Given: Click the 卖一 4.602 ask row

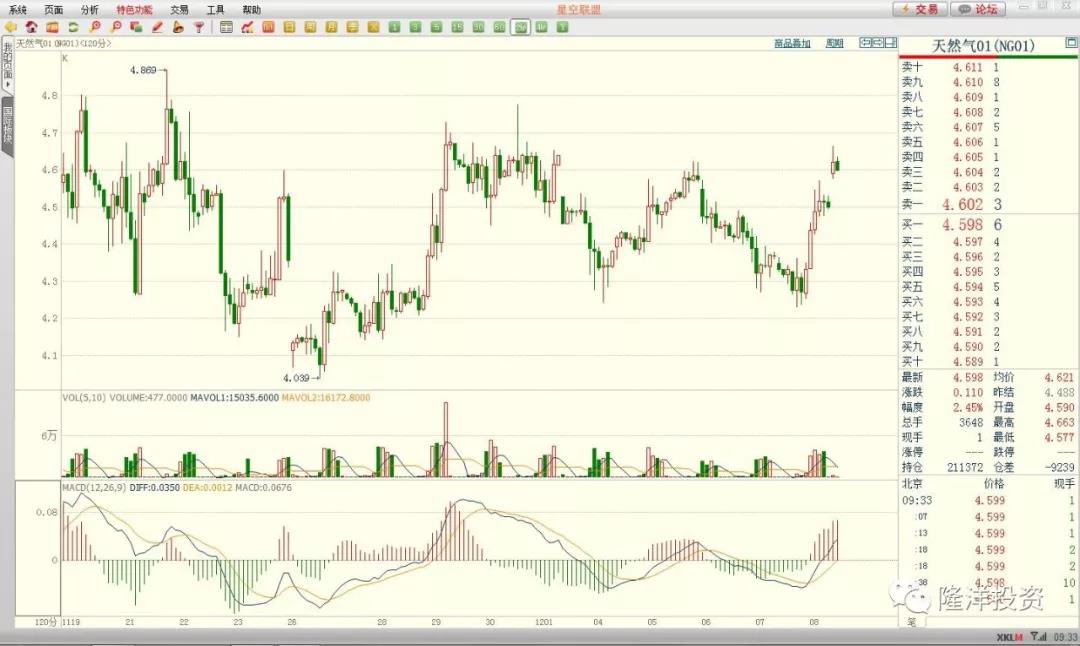Looking at the screenshot, I should (x=989, y=205).
